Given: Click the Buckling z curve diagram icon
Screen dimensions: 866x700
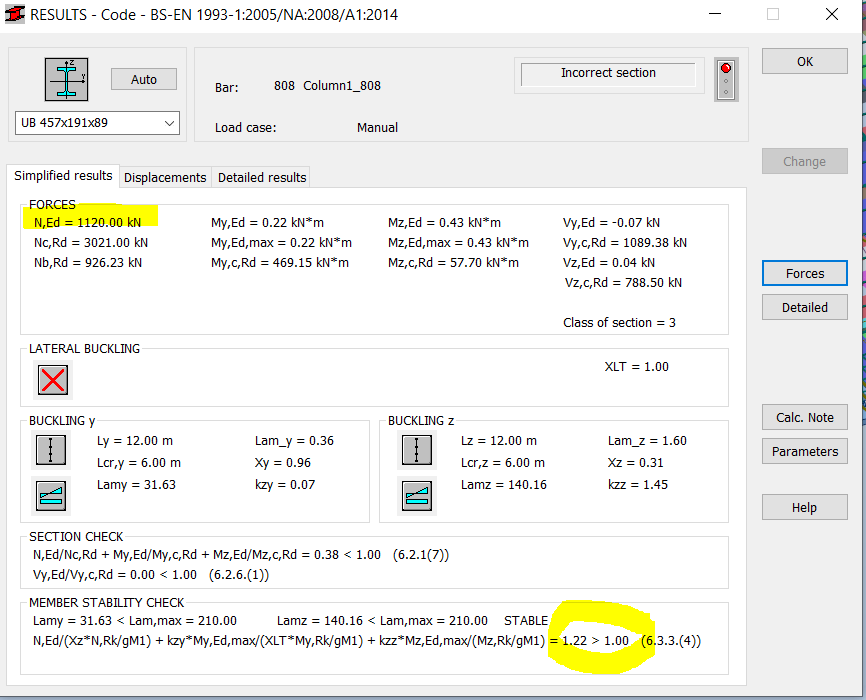Looking at the screenshot, I should click(x=415, y=494).
